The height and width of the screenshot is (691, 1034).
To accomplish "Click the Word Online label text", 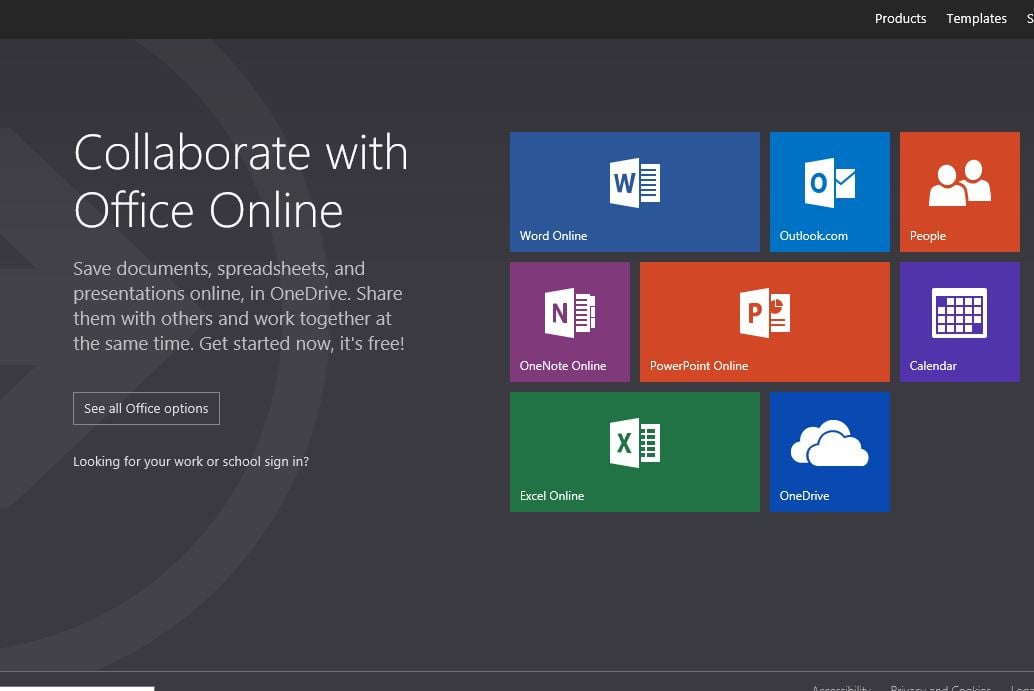I will 553,235.
